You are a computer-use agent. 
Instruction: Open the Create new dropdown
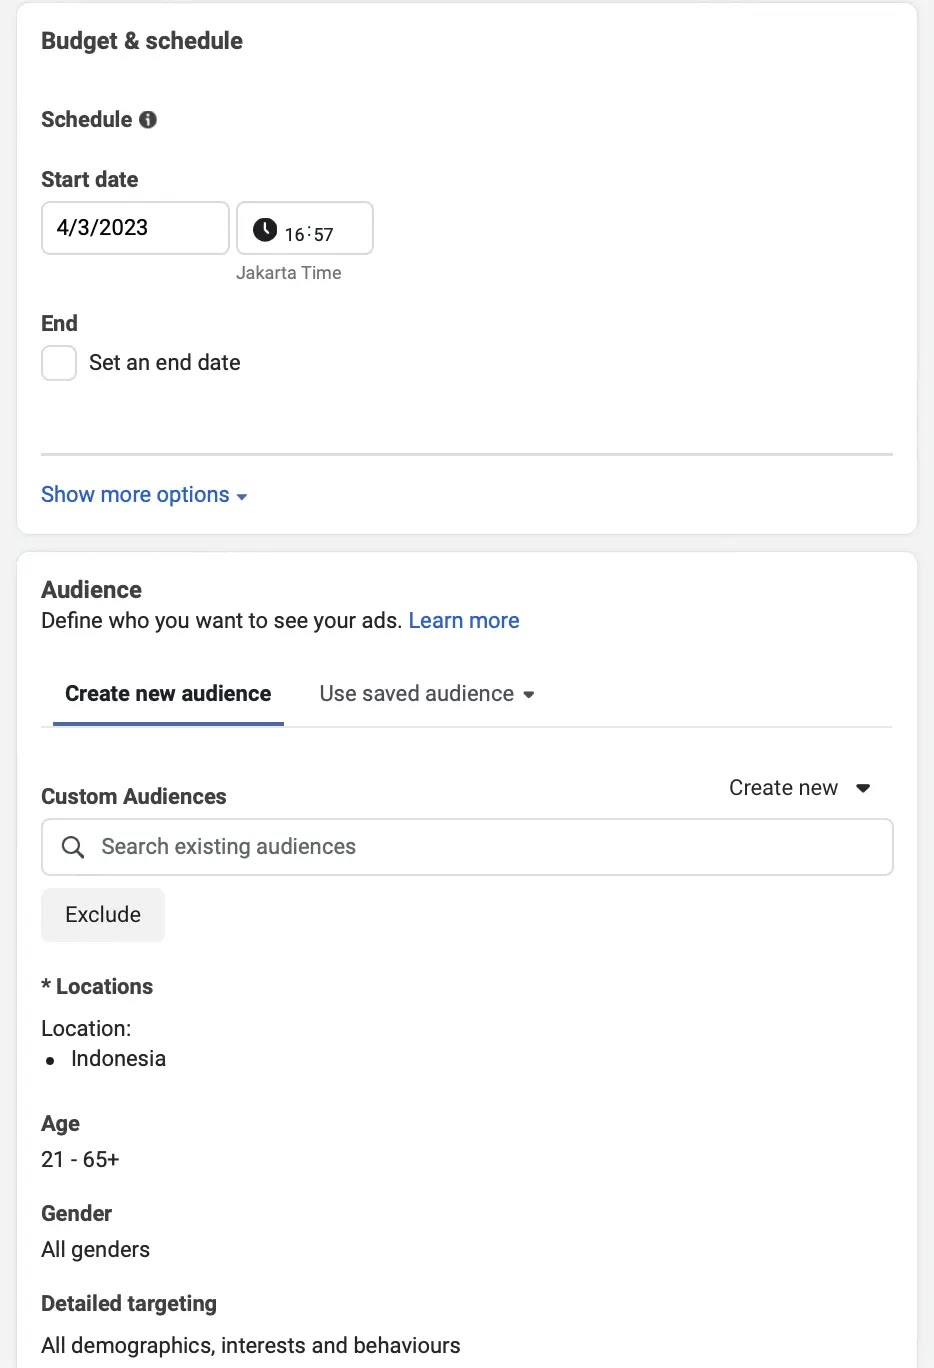click(784, 788)
